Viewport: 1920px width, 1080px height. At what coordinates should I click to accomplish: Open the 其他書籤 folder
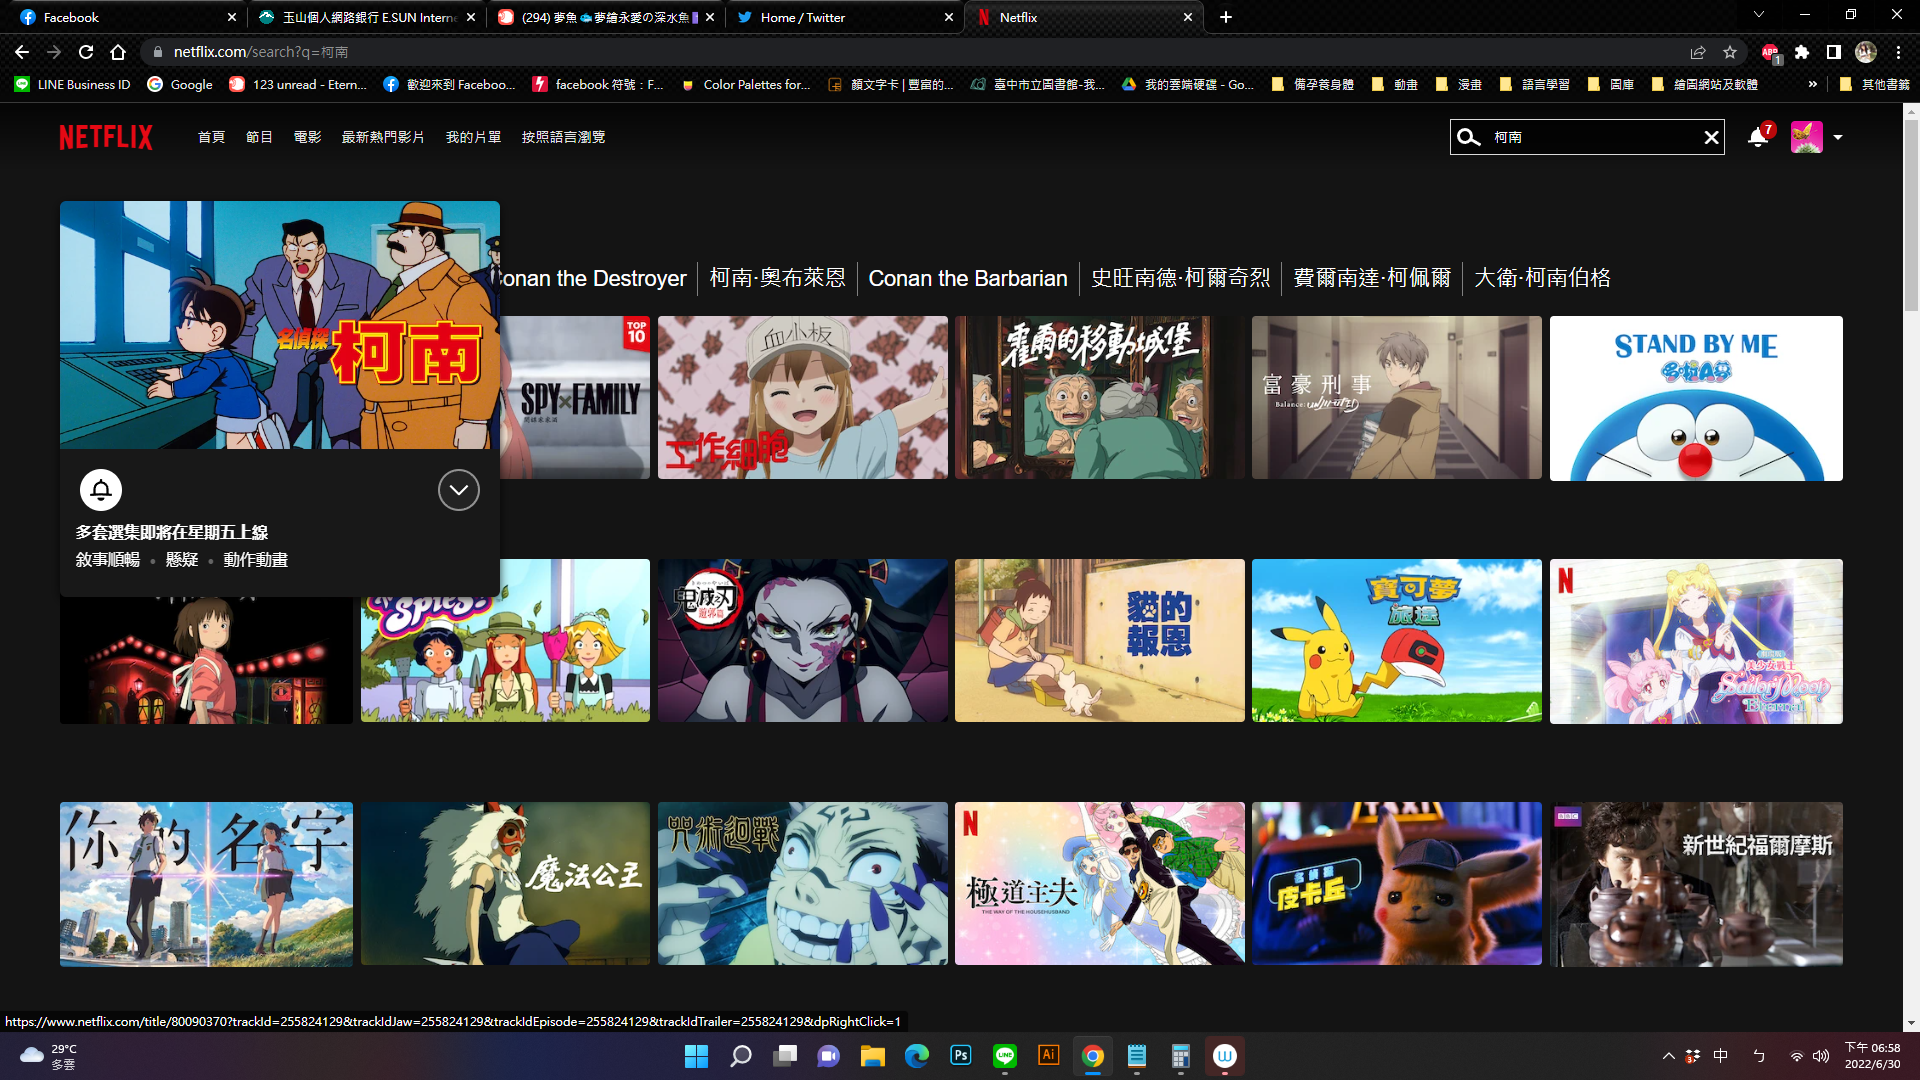(x=1875, y=84)
